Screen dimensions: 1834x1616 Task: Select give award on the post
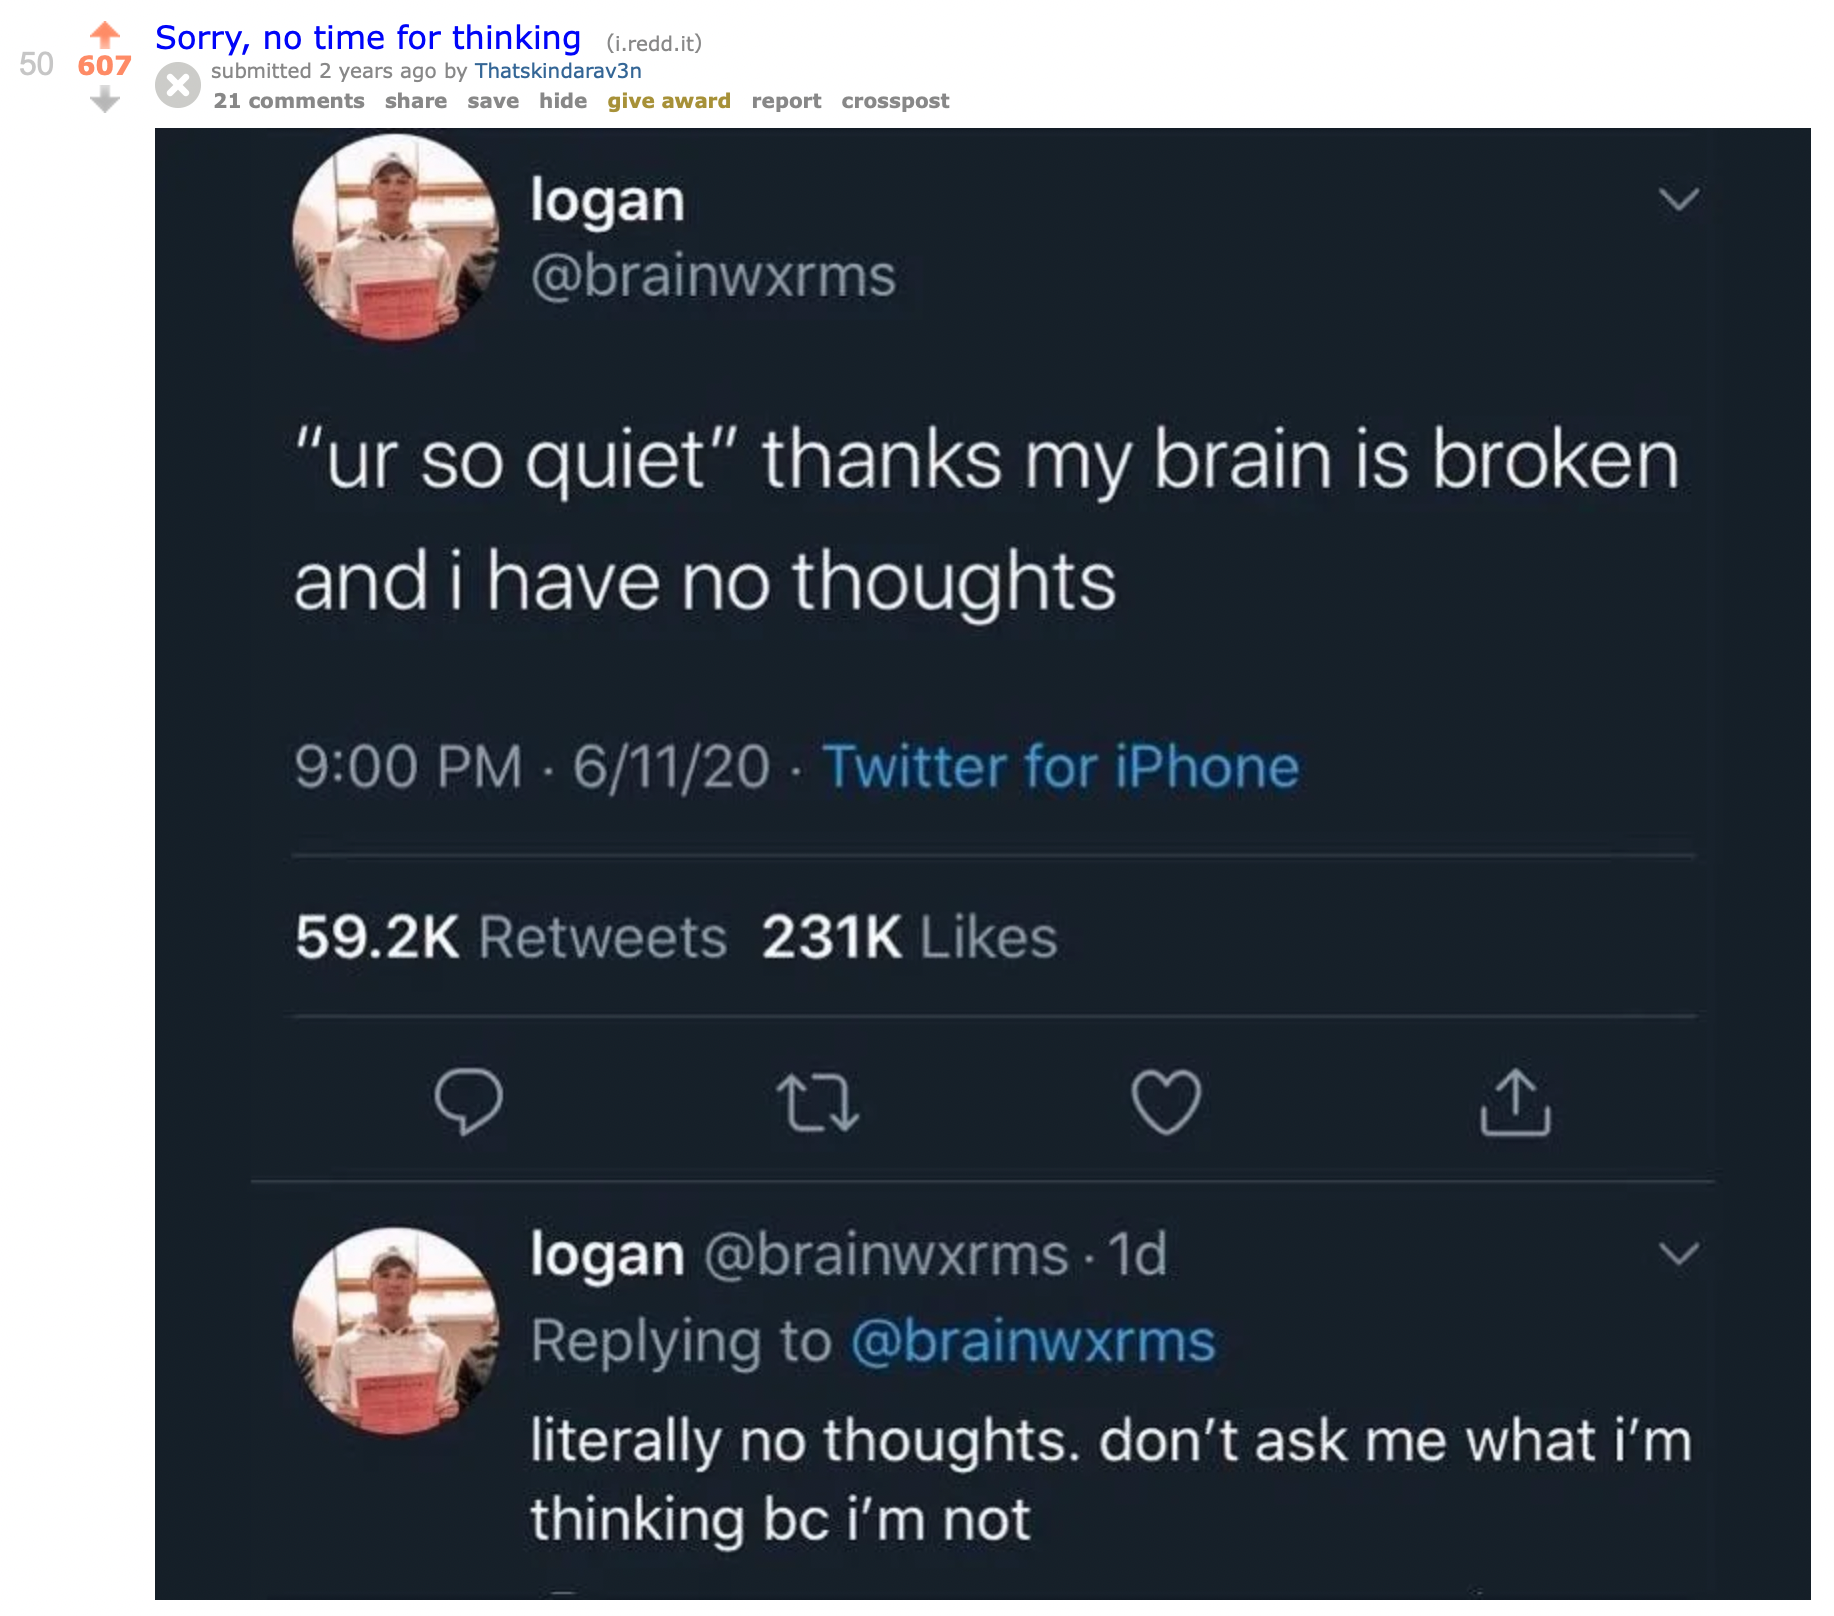coord(669,101)
